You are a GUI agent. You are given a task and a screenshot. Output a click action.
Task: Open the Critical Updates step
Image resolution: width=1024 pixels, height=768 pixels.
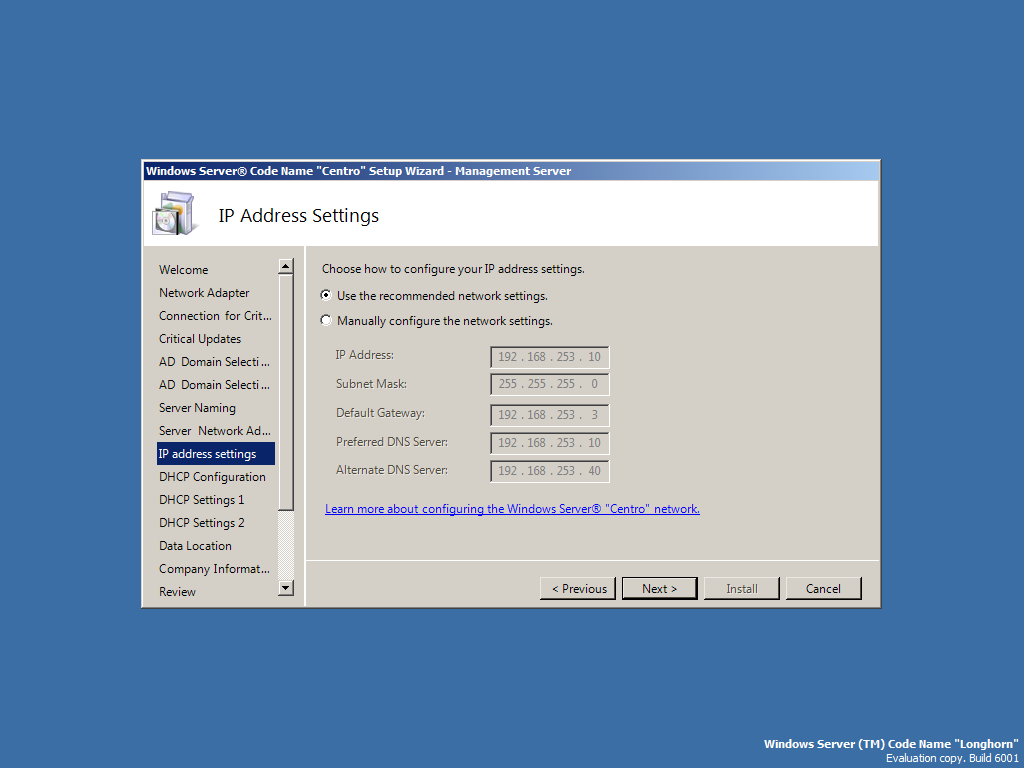pos(200,338)
